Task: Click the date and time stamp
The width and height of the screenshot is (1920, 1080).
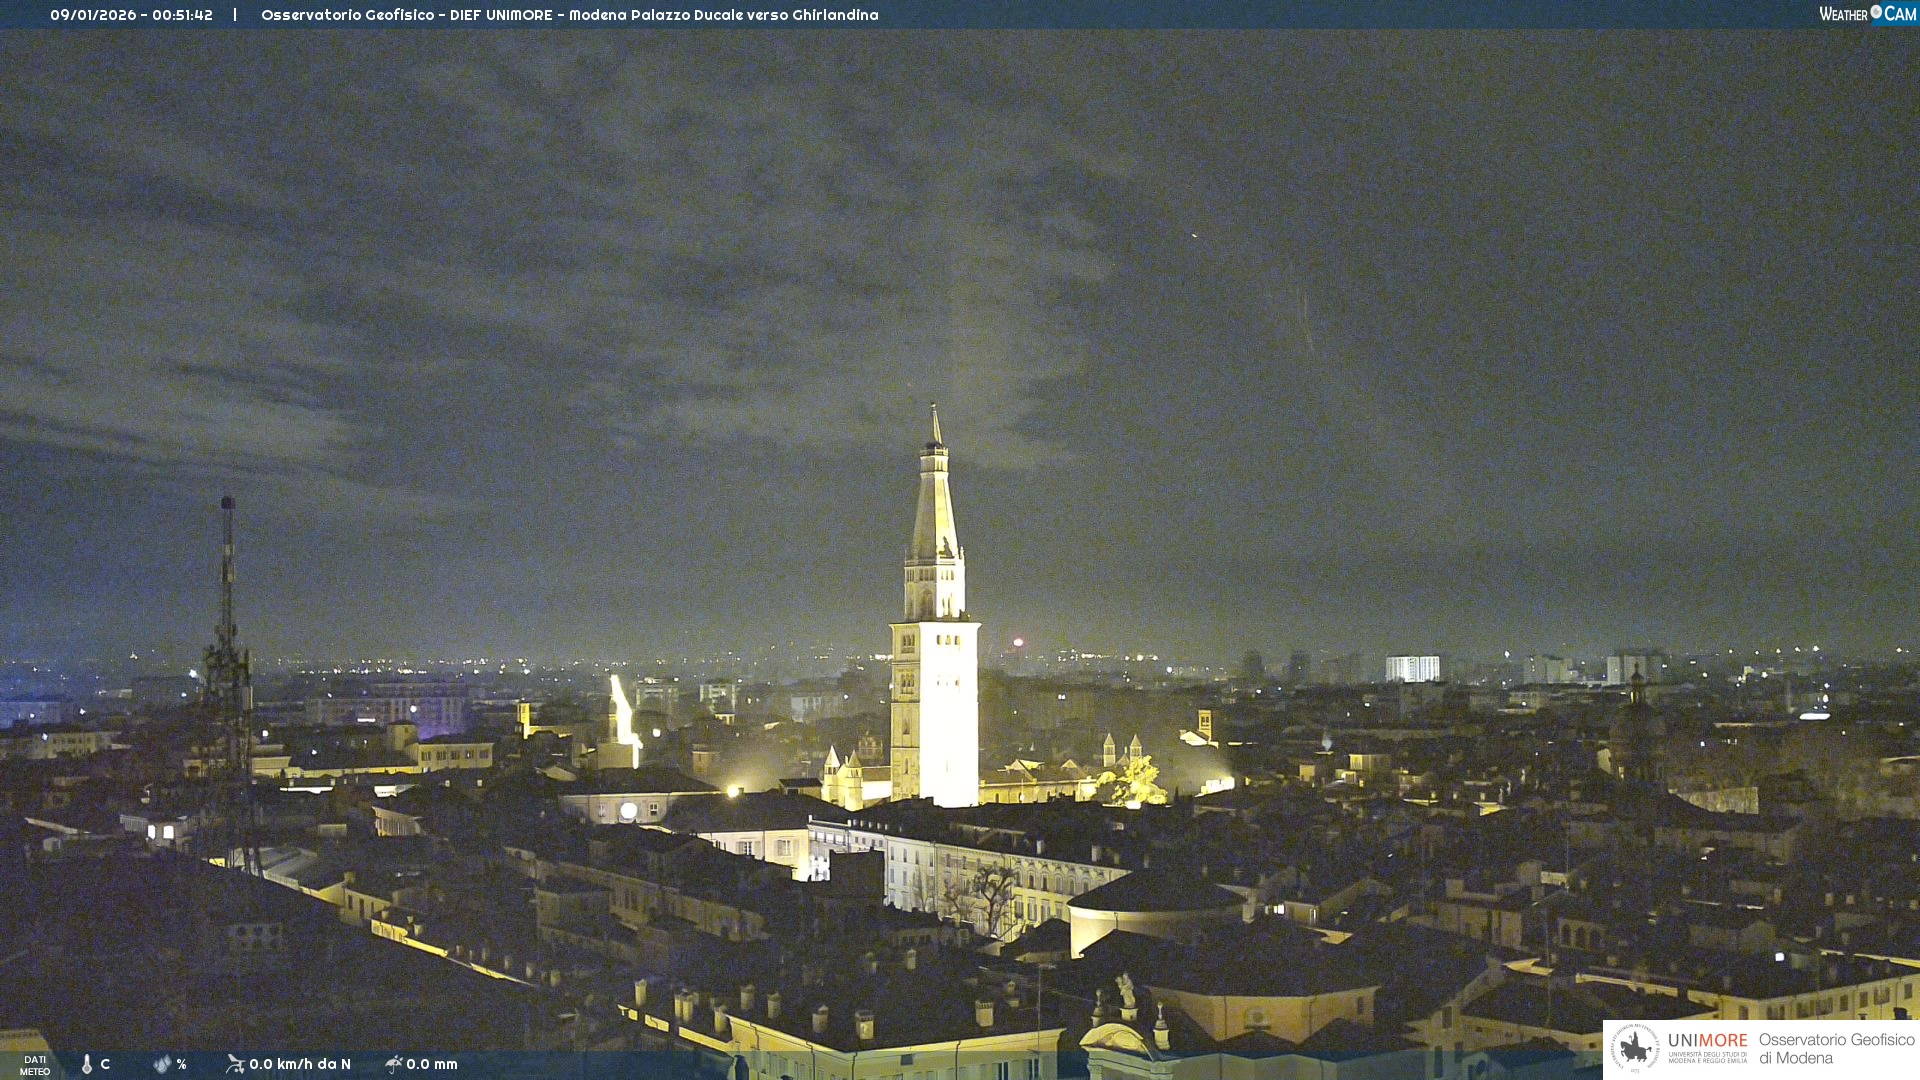Action: pyautogui.click(x=131, y=15)
